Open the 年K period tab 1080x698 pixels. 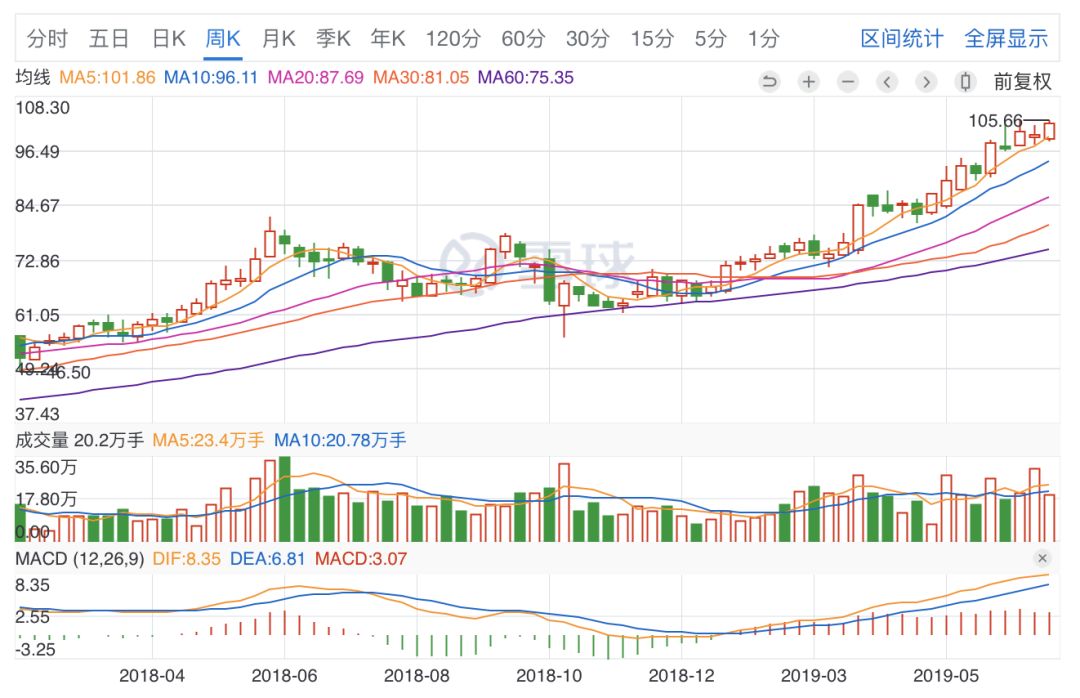tap(387, 39)
